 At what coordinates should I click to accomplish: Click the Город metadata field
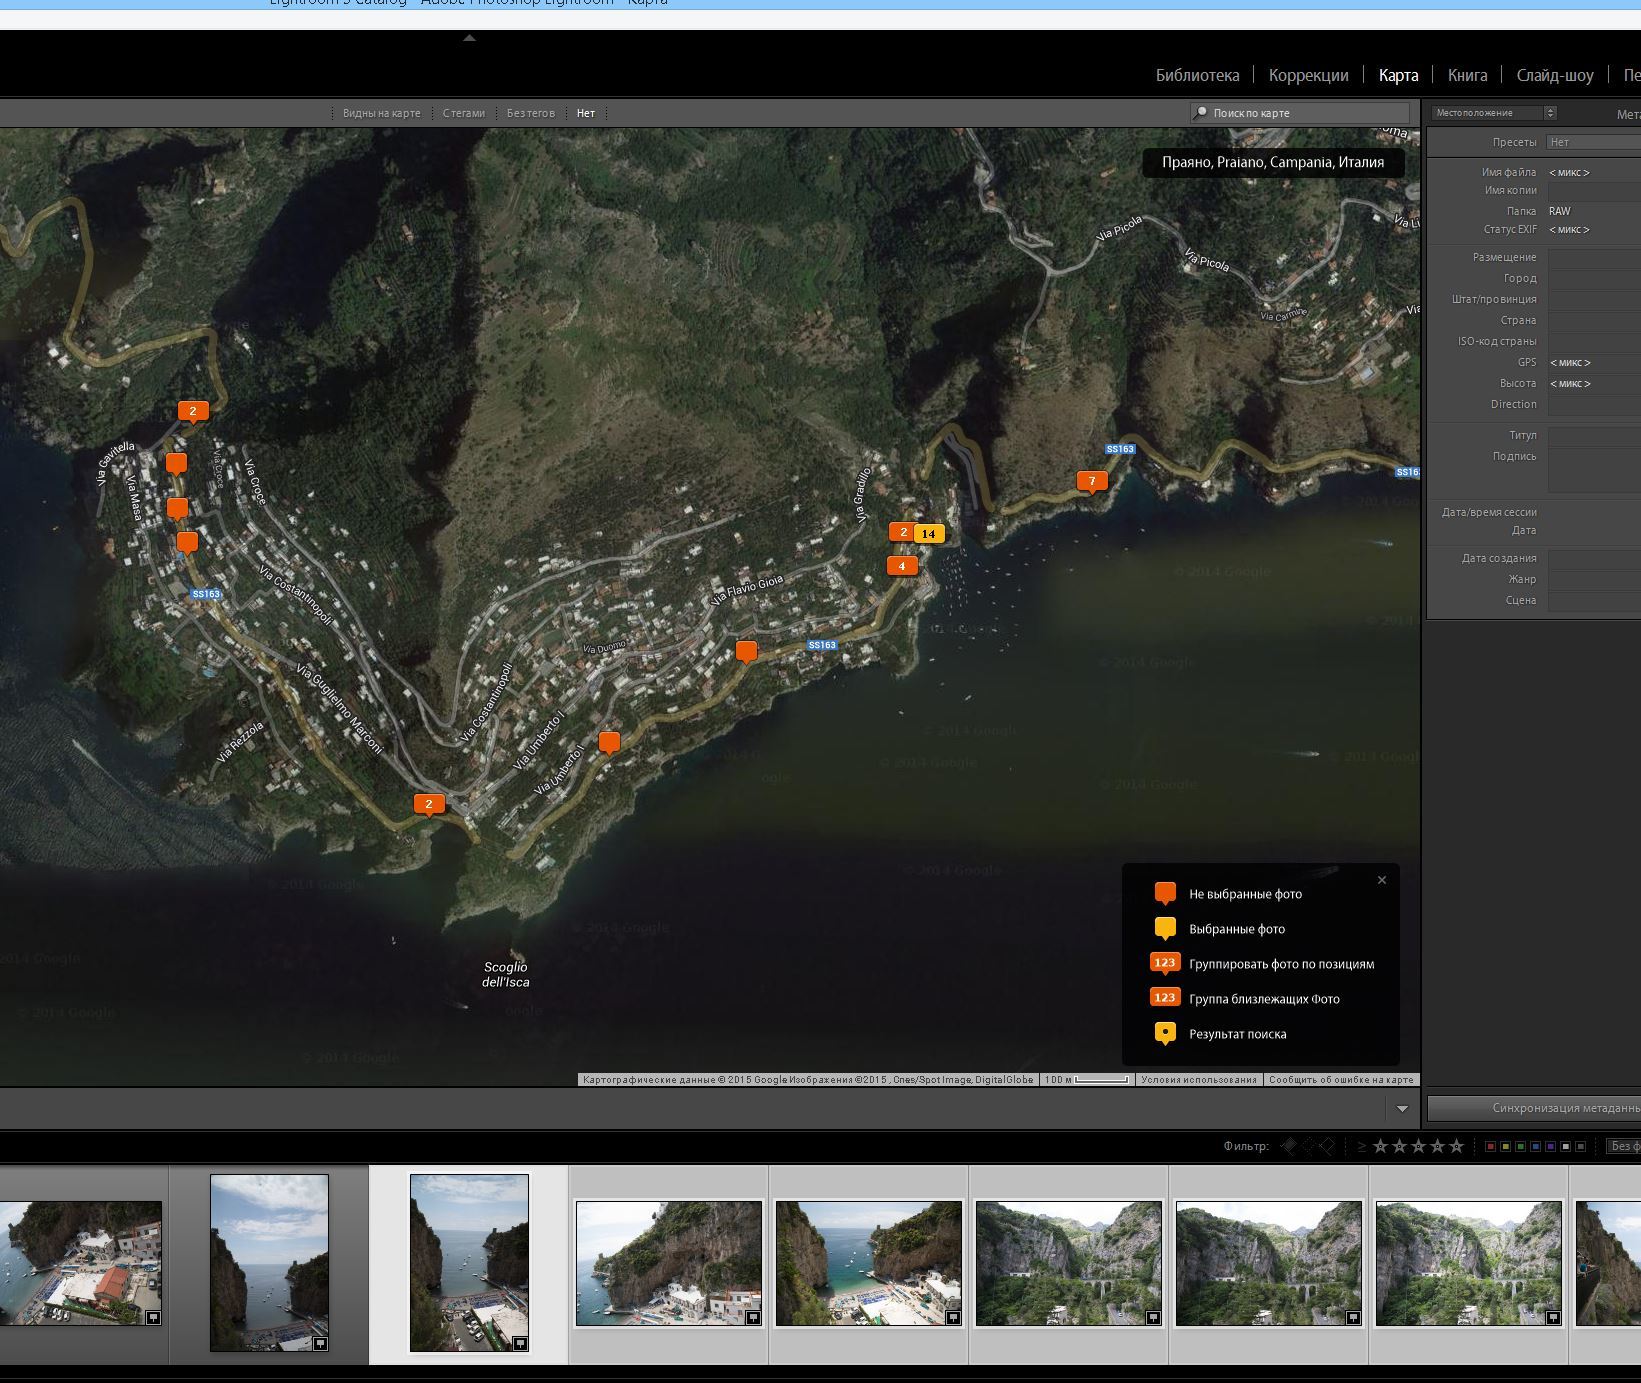(x=1594, y=279)
